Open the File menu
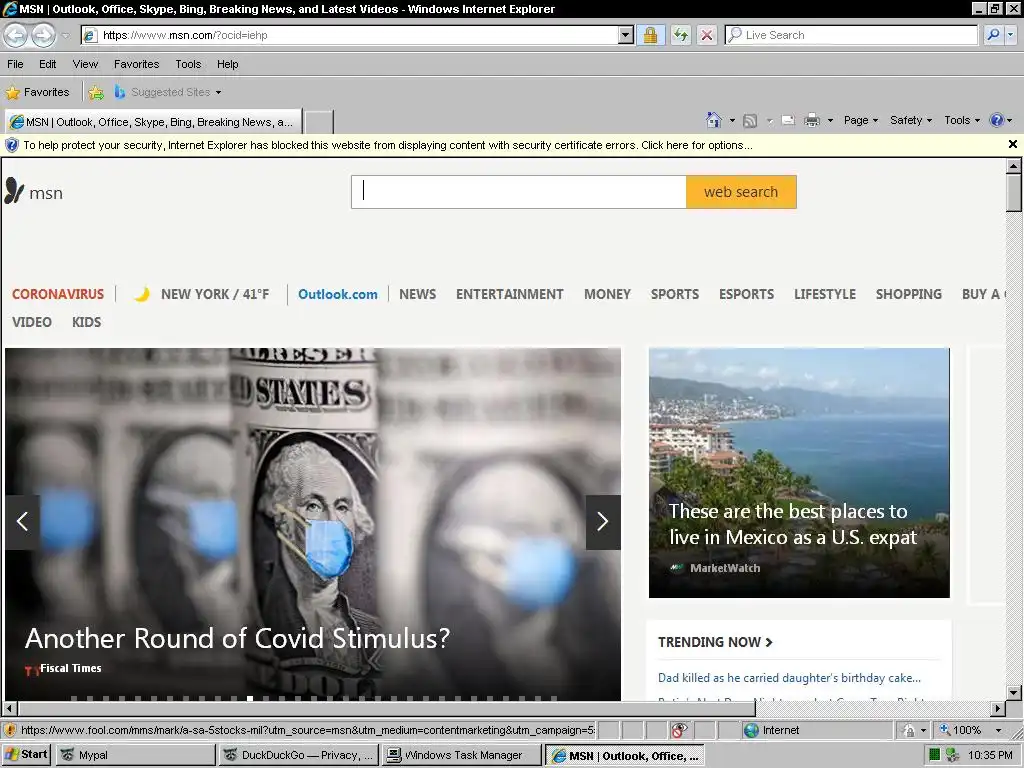Image resolution: width=1024 pixels, height=768 pixels. 15,64
